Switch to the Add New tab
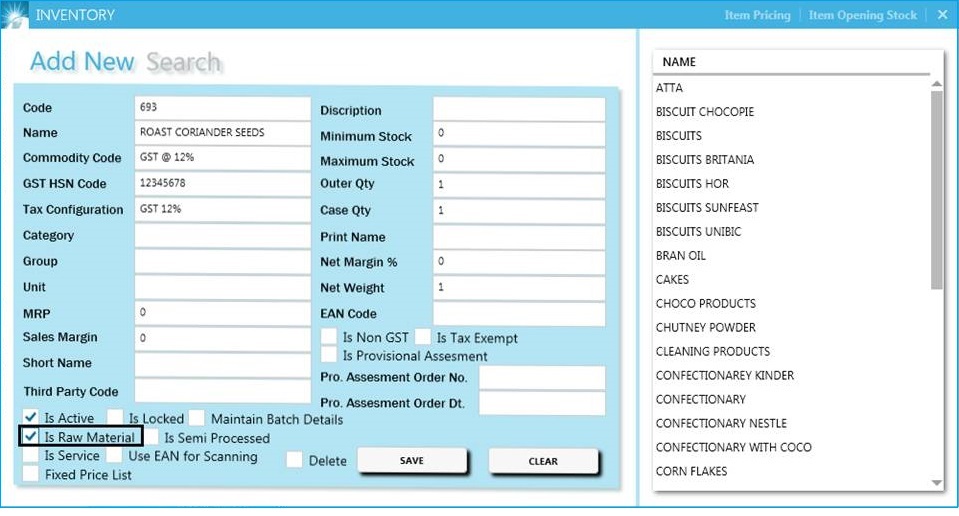This screenshot has width=959, height=516. click(82, 61)
